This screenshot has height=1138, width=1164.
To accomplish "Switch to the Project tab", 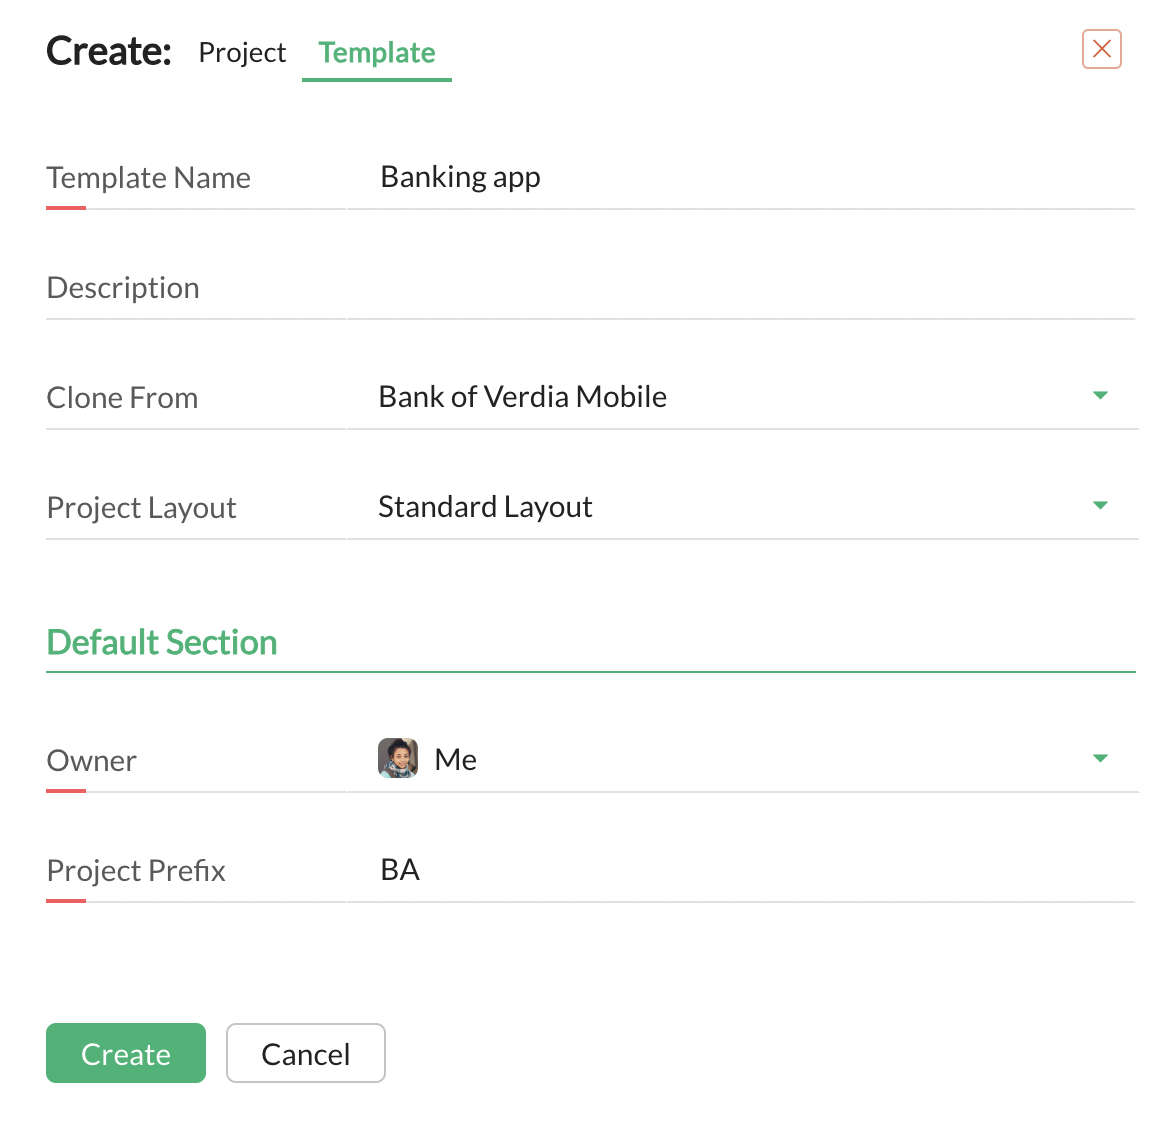I will pyautogui.click(x=242, y=52).
